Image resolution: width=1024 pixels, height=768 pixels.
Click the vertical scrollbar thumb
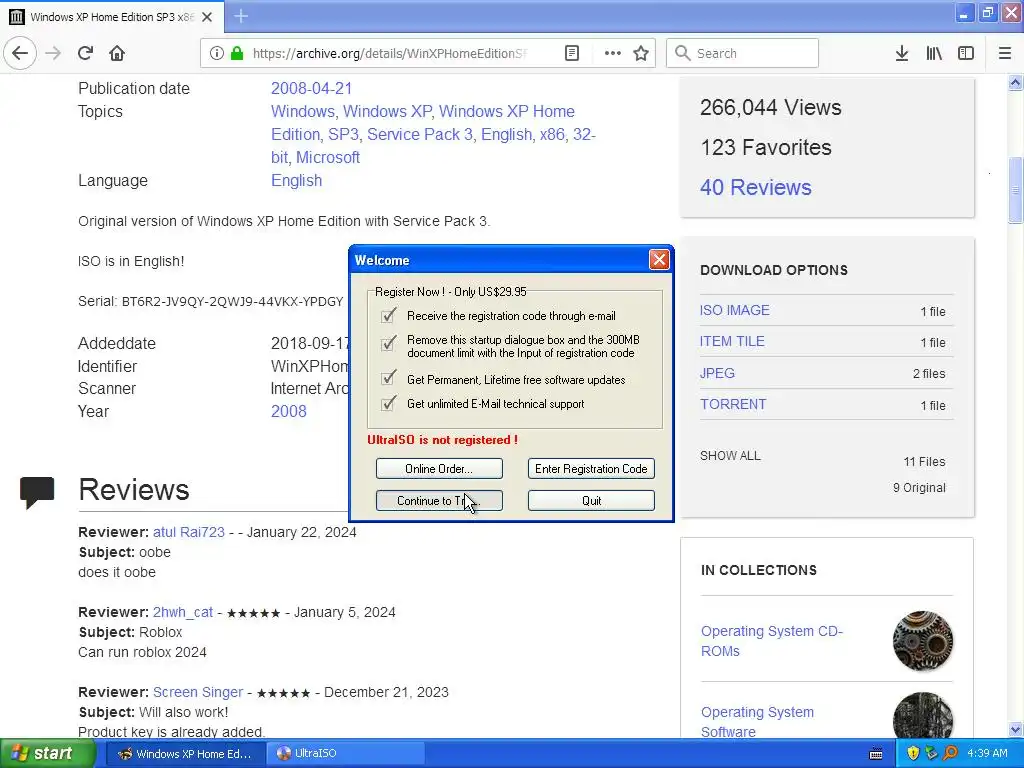tap(1015, 190)
